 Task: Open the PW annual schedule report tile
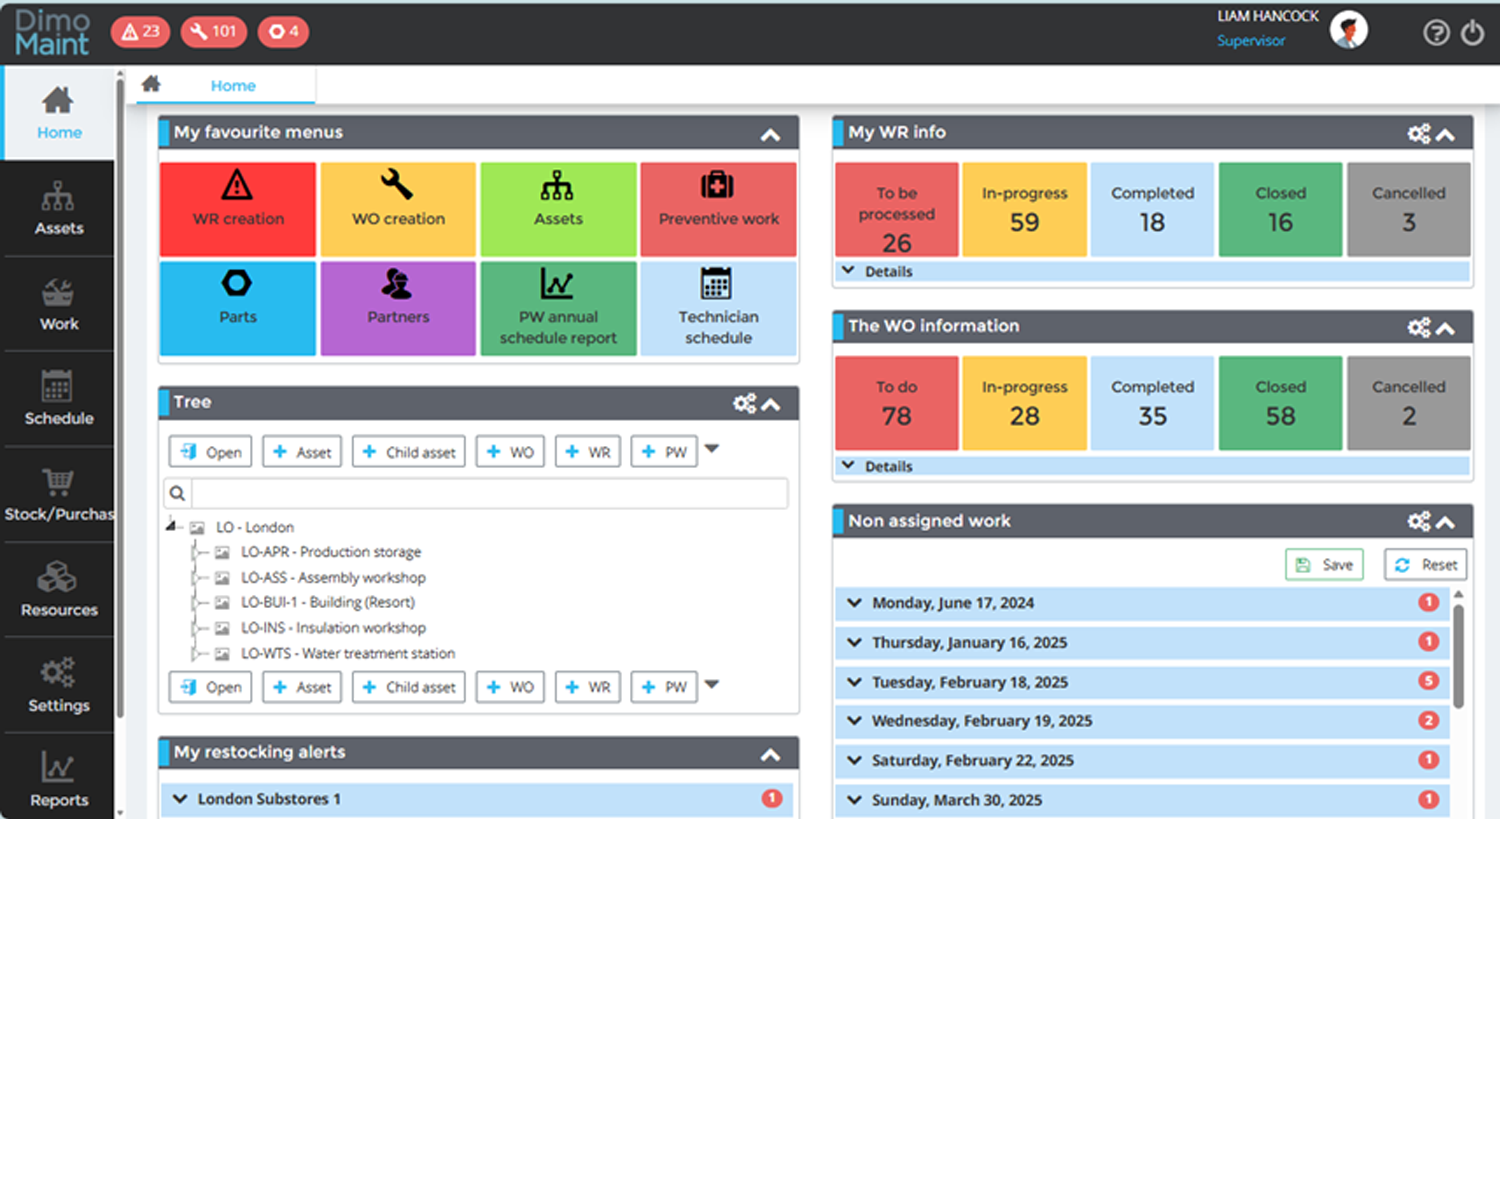click(x=558, y=308)
